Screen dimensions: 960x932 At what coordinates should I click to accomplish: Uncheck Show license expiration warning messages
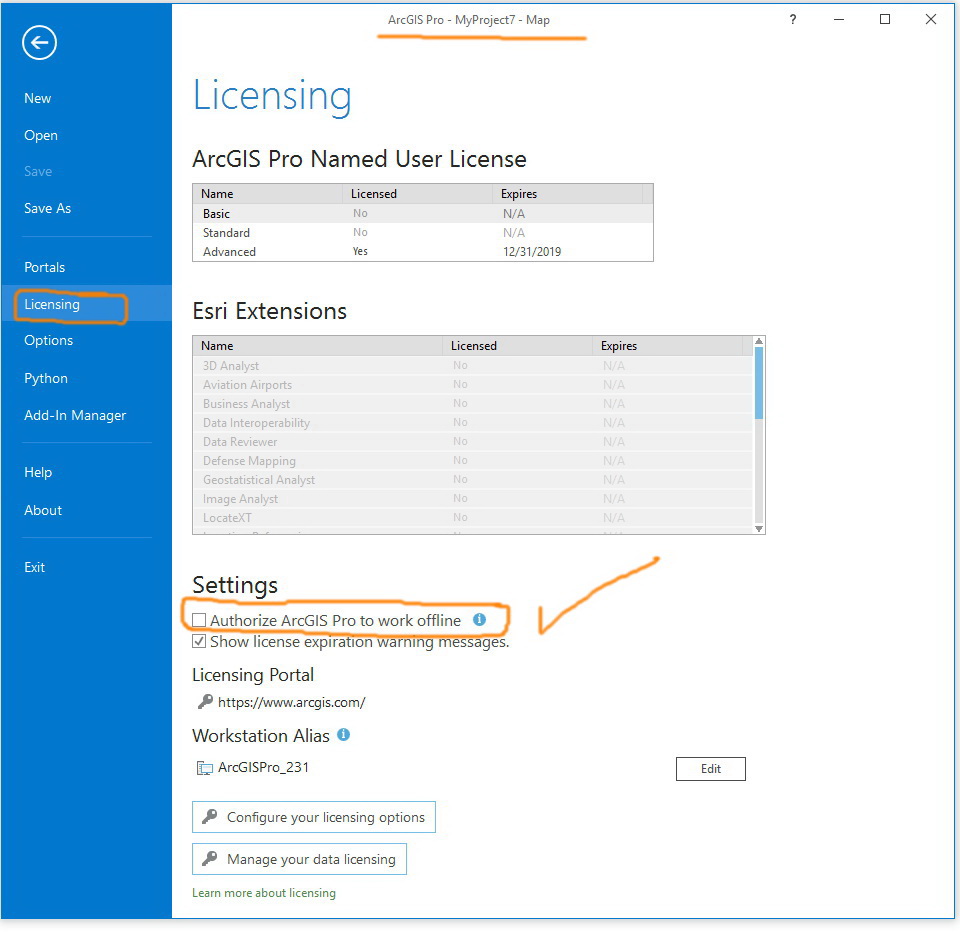tap(199, 641)
